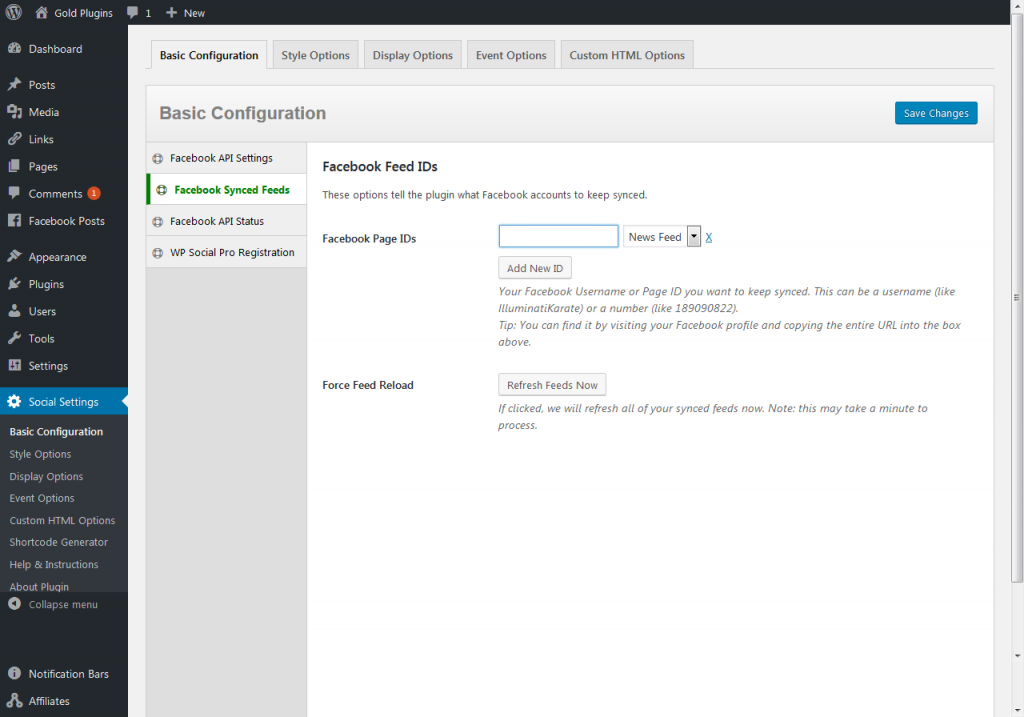Open the Media library icon

(14, 112)
